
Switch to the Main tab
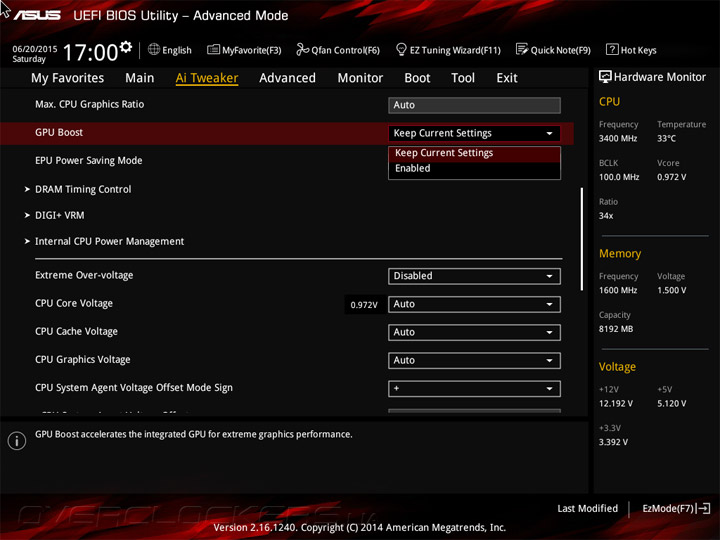pos(140,78)
